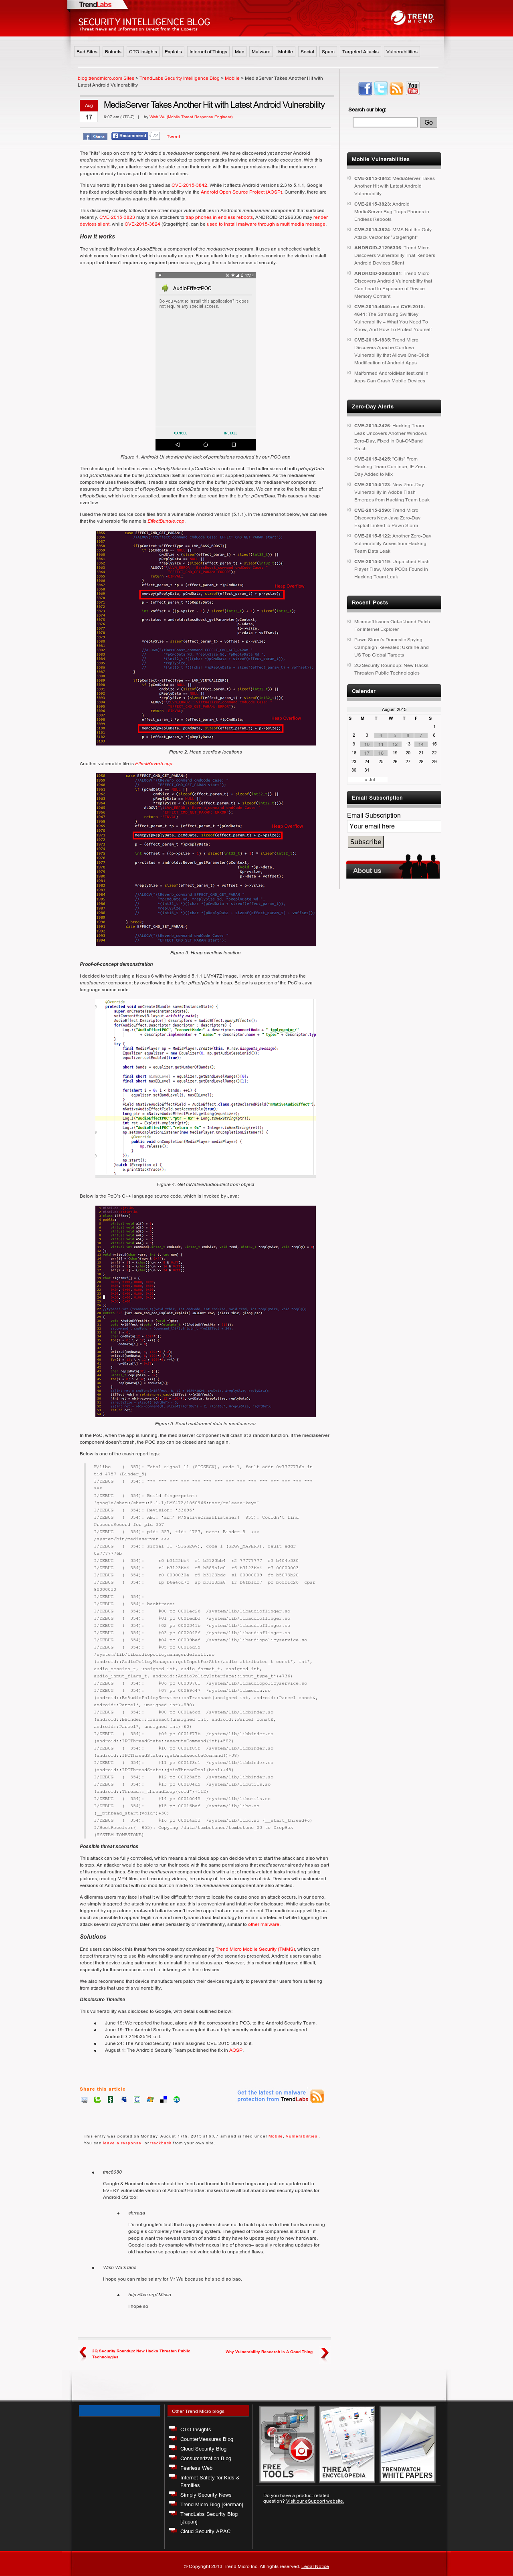513x2576 pixels.
Task: Open August 10 posts in the calendar
Action: coord(367,744)
